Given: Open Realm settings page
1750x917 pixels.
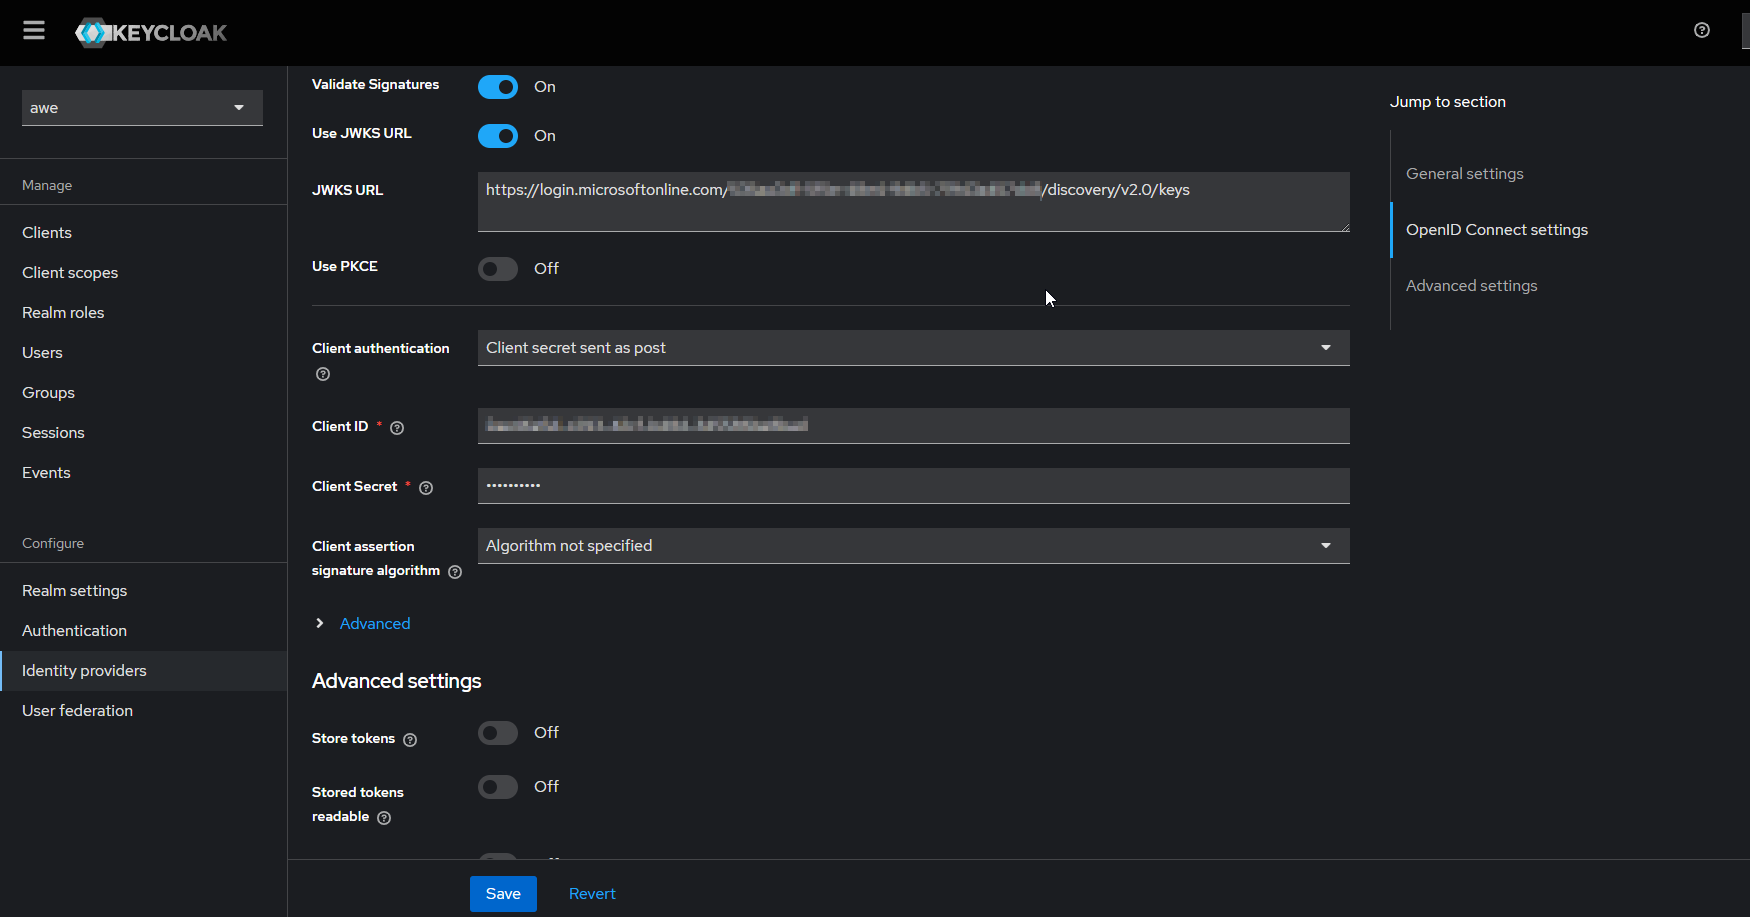Looking at the screenshot, I should pos(74,591).
